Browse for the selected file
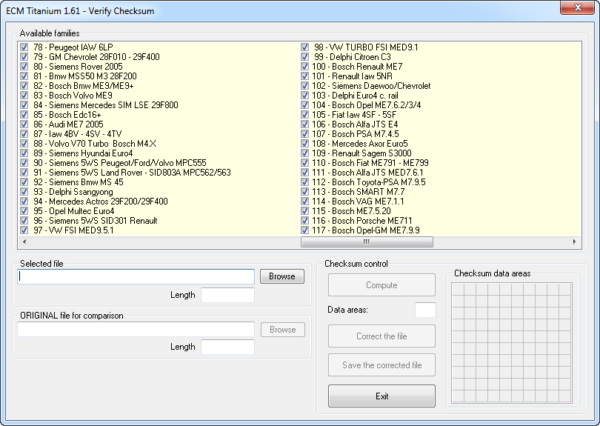This screenshot has width=600, height=426. click(x=282, y=276)
